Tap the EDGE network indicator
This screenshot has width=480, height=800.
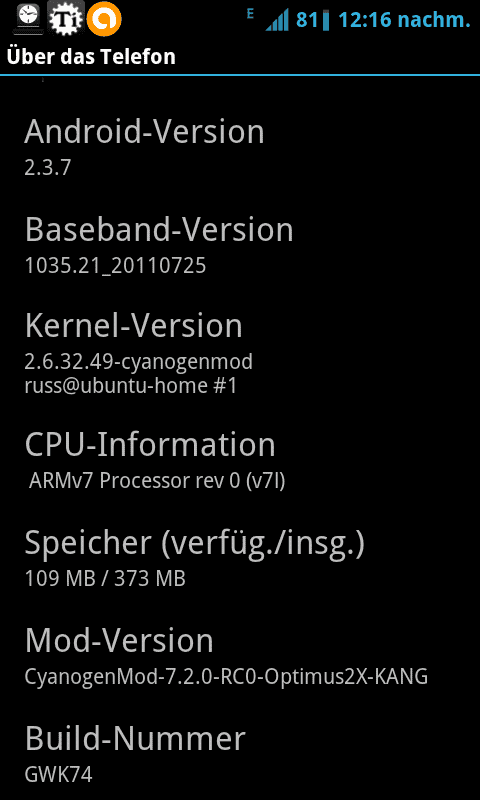pos(250,14)
